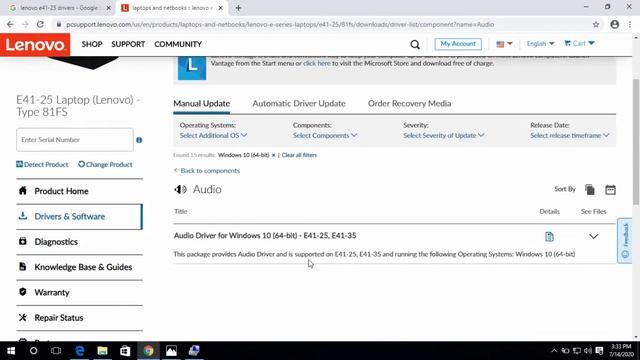Switch to the Order Recovery Media tab
Screen dimensions: 640x360
409,104
